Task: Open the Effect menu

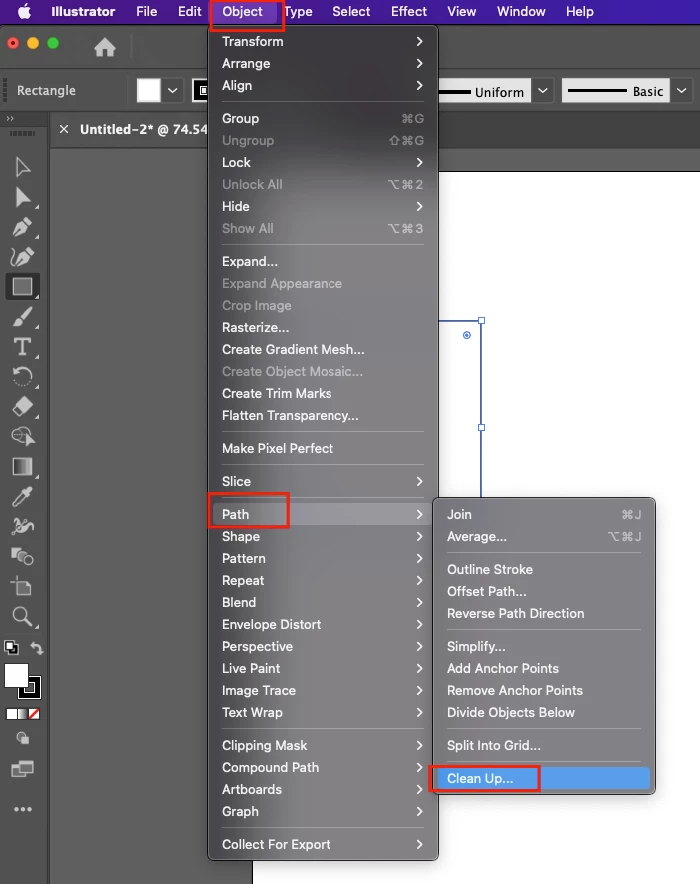Action: point(409,11)
